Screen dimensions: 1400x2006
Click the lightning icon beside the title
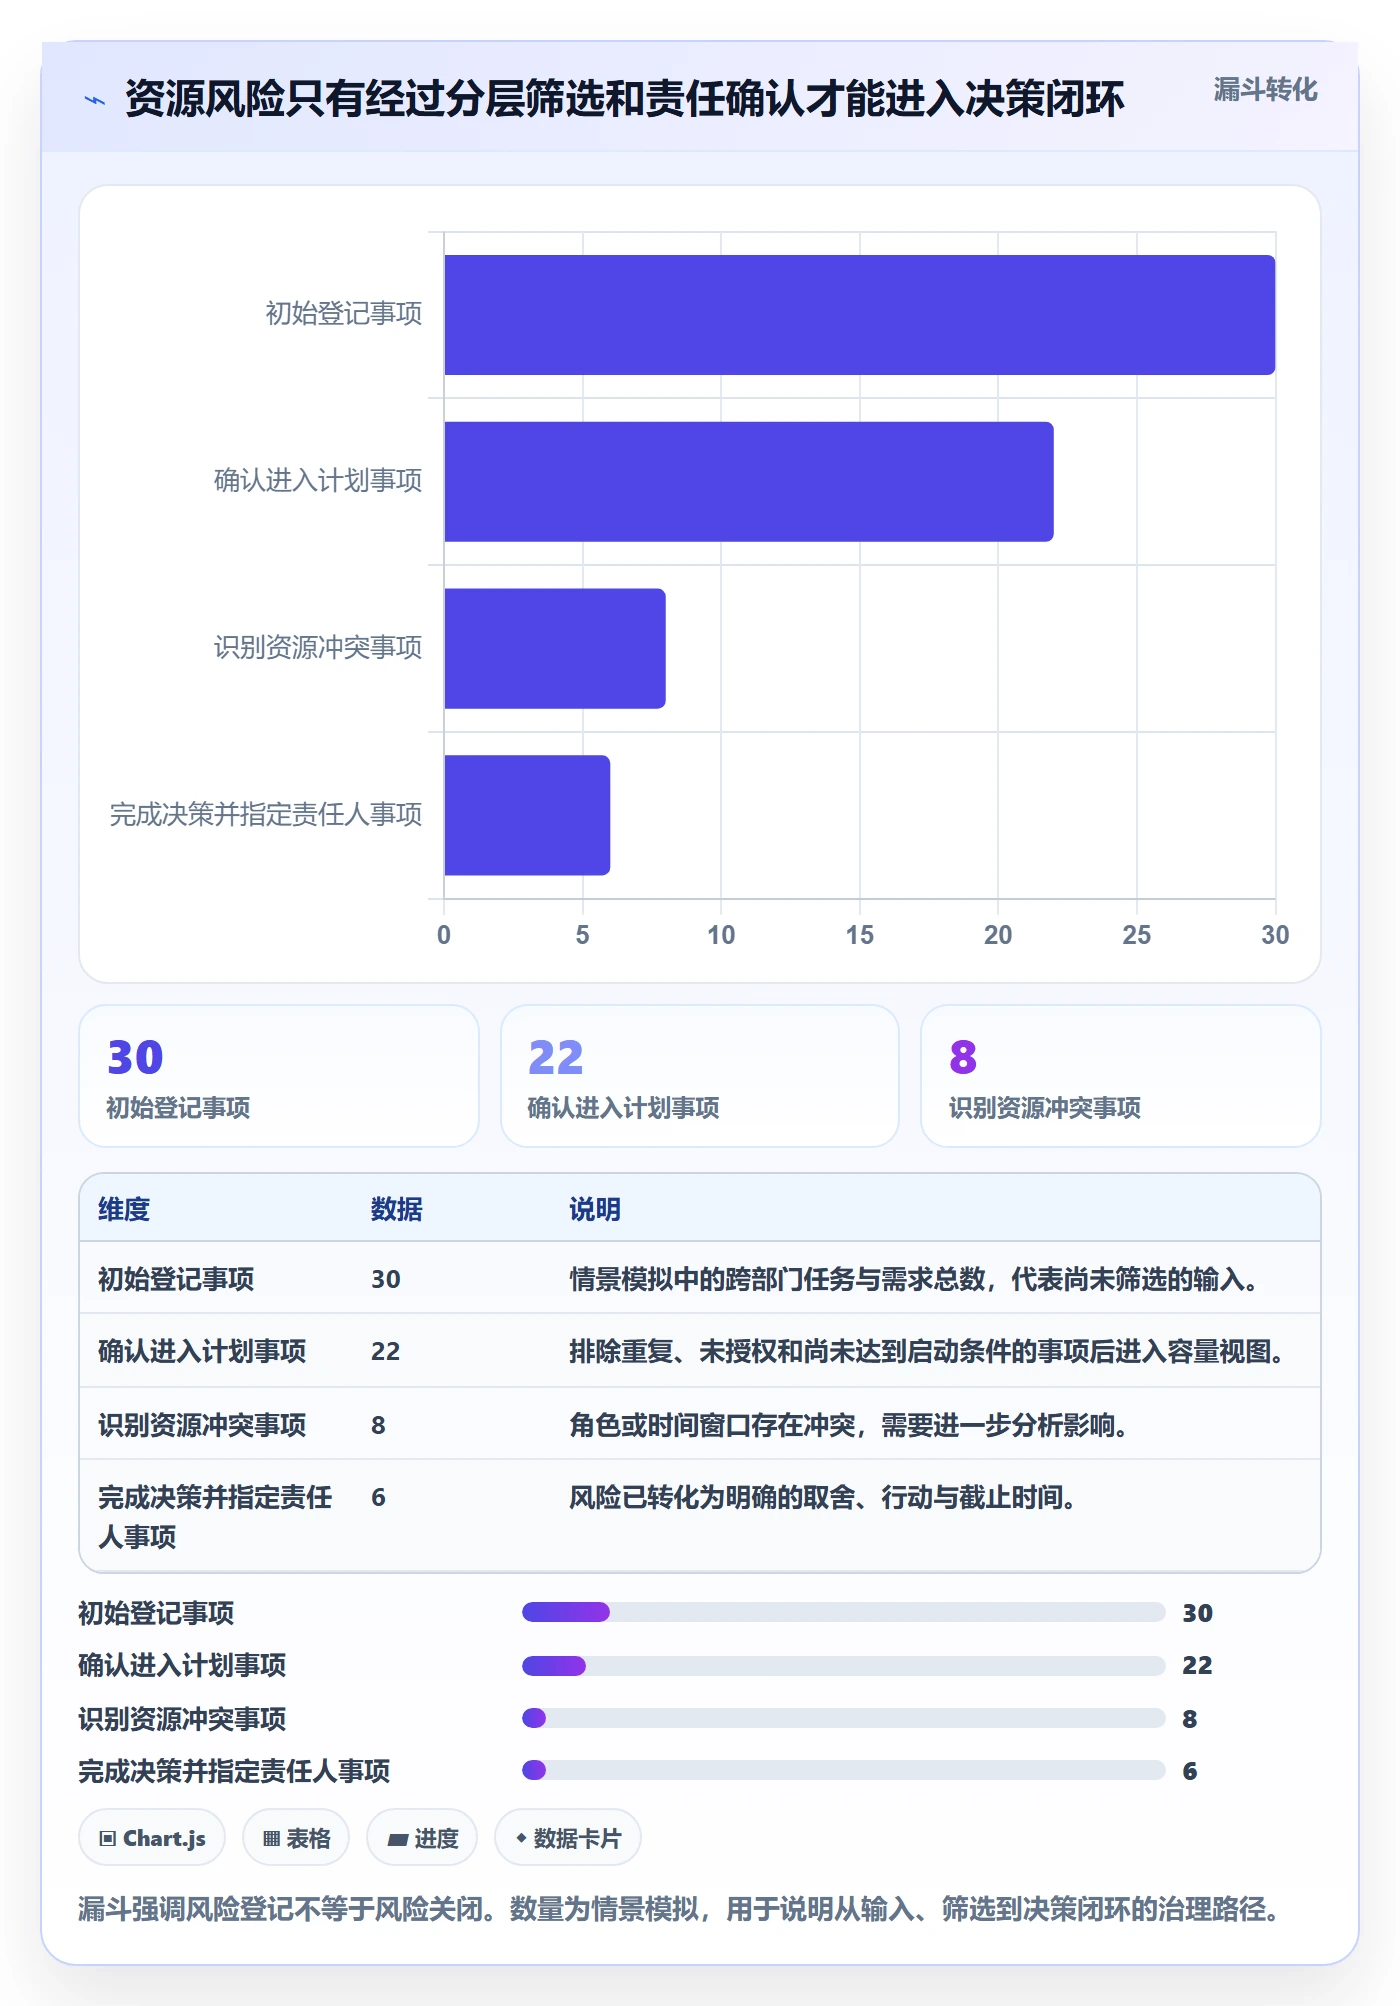click(x=95, y=100)
